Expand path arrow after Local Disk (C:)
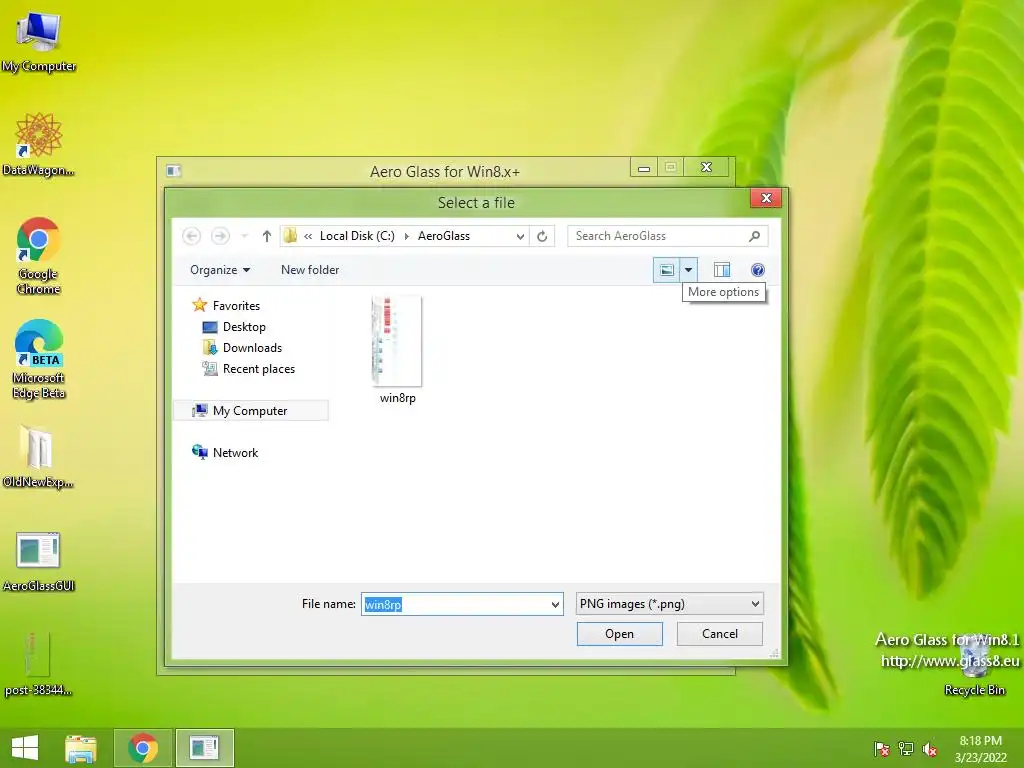This screenshot has width=1024, height=768. (406, 236)
